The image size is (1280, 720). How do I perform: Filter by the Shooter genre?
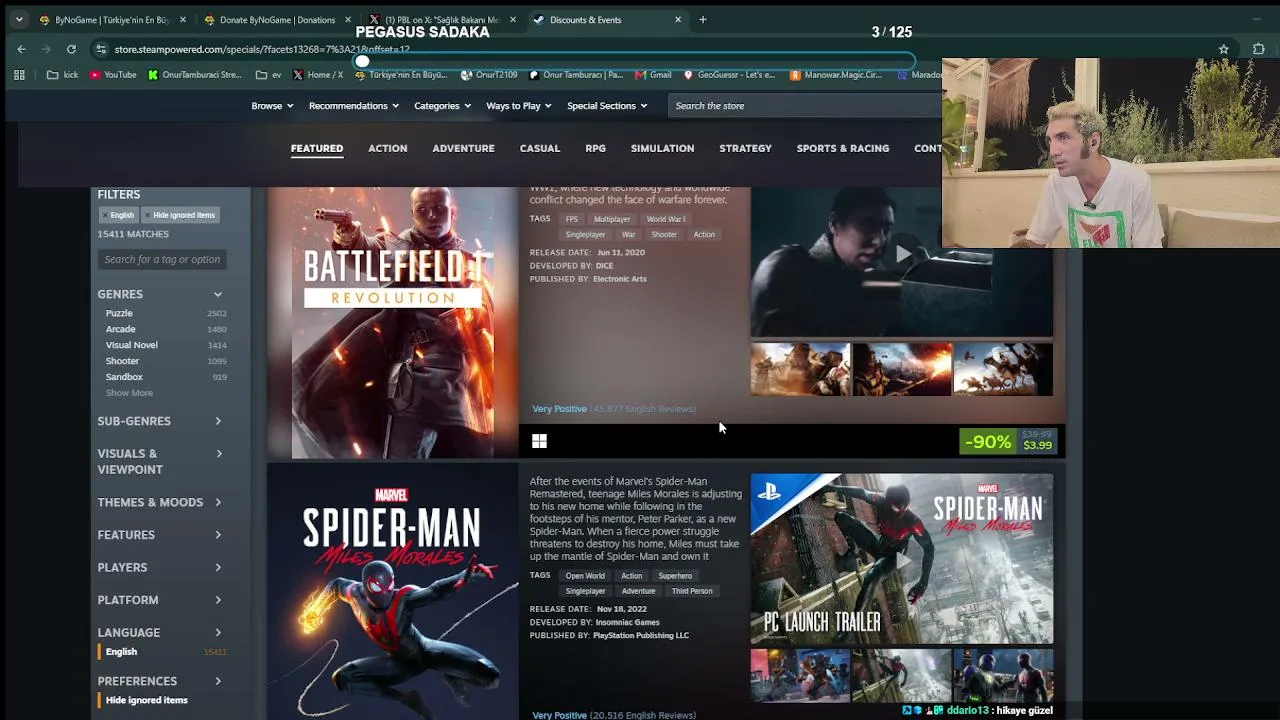(122, 361)
